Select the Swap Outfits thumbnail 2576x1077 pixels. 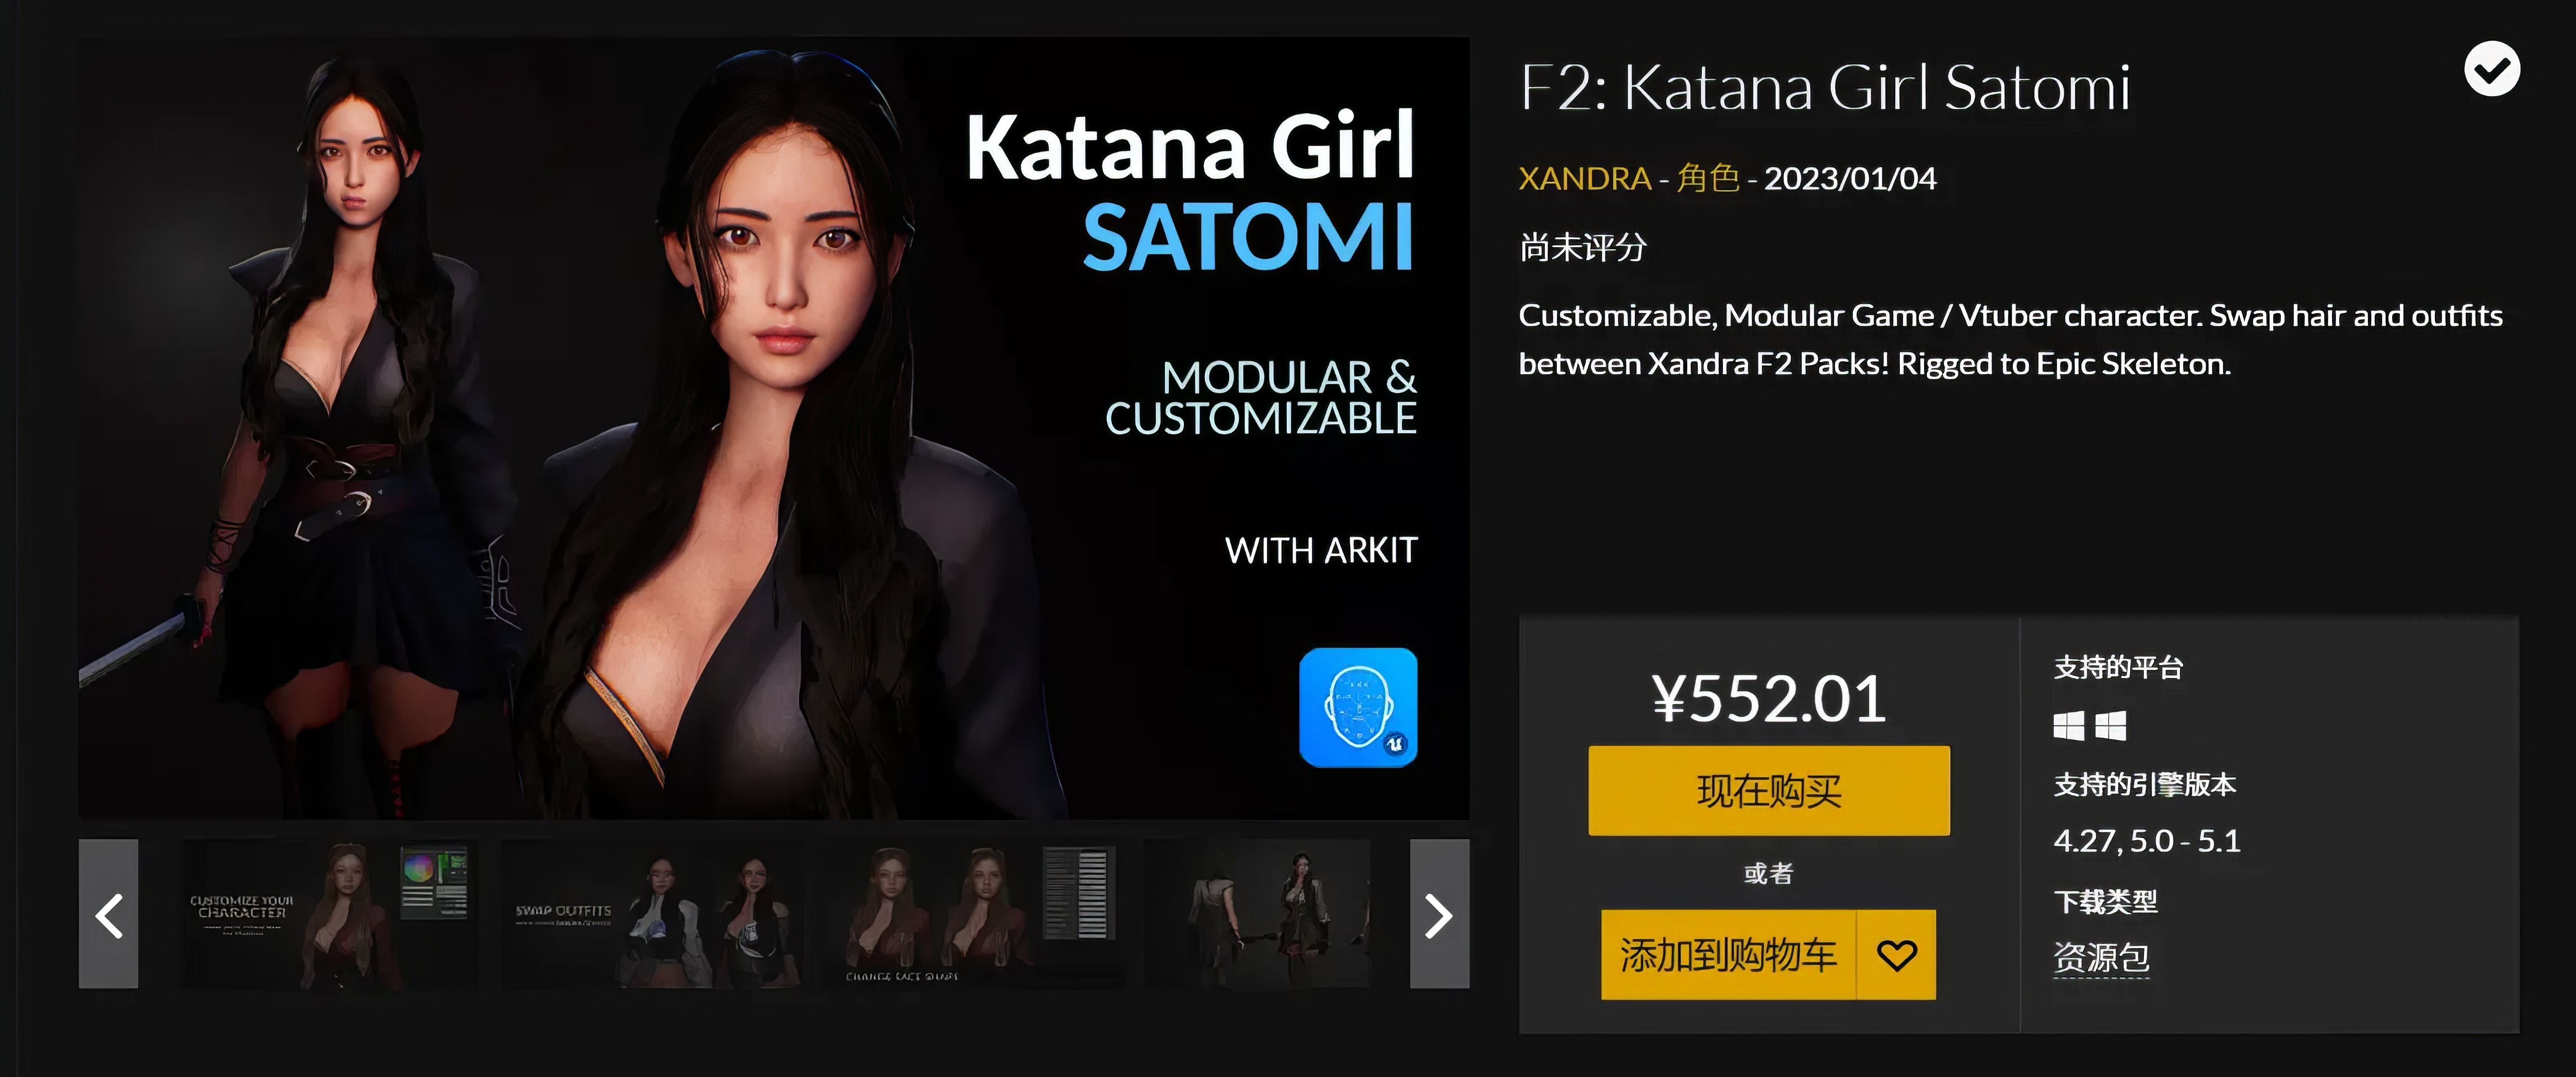coord(651,914)
